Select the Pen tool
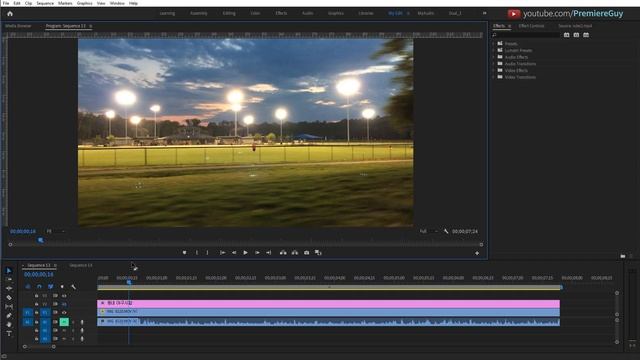 point(9,316)
